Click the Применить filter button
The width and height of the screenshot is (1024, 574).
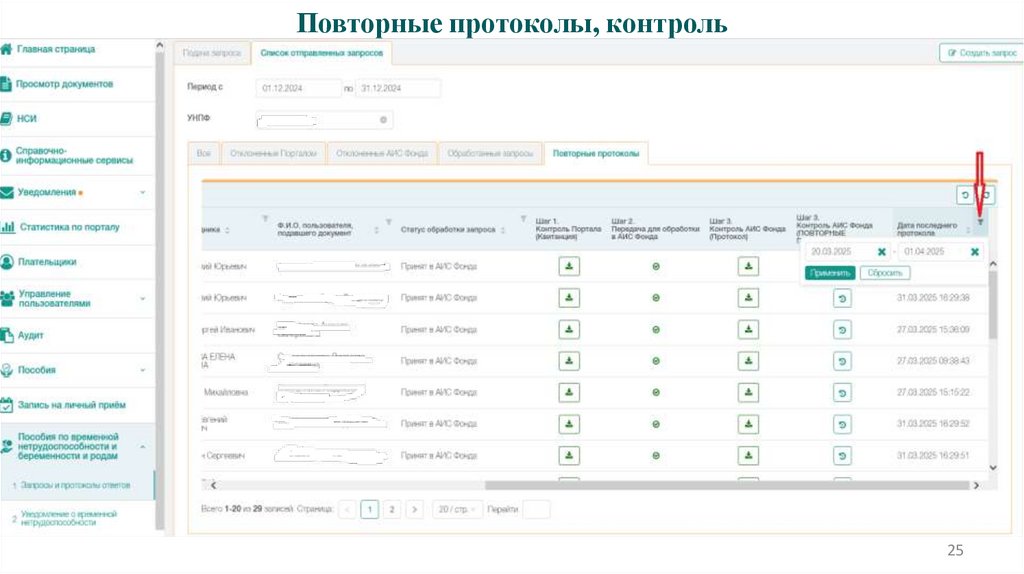point(829,273)
